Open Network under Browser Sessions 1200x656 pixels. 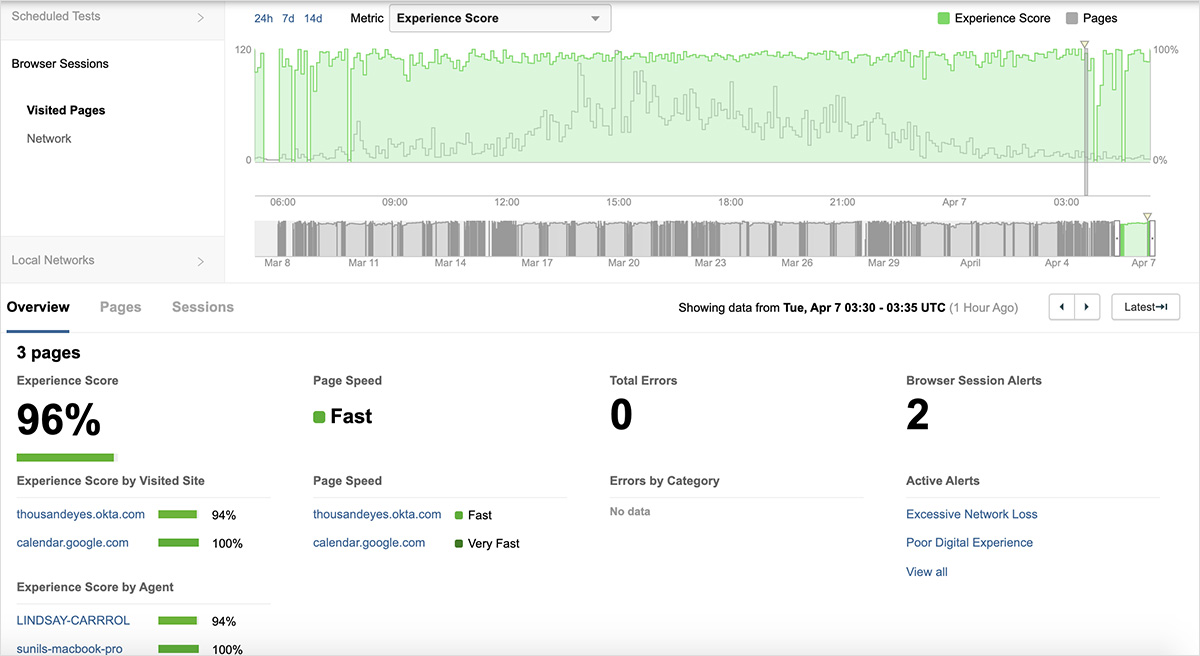point(49,139)
